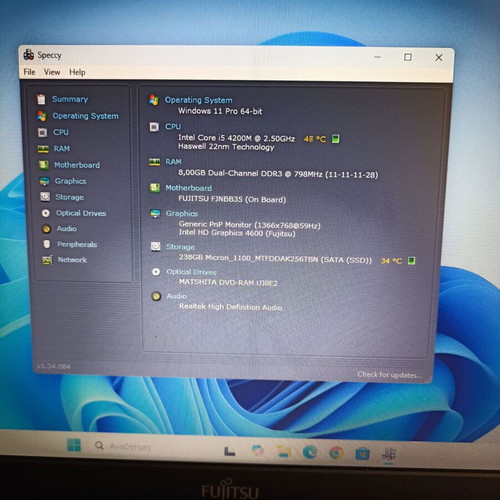Click 'MATSHITA DVD-RAM UJ8E2' text

tap(228, 283)
